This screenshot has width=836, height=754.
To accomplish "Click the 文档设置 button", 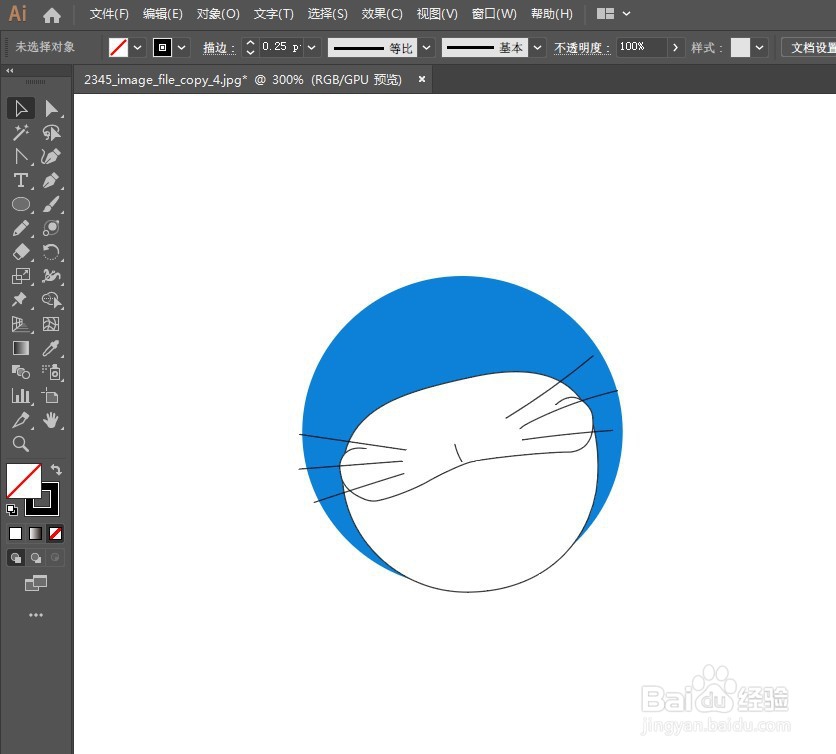I will coord(810,47).
